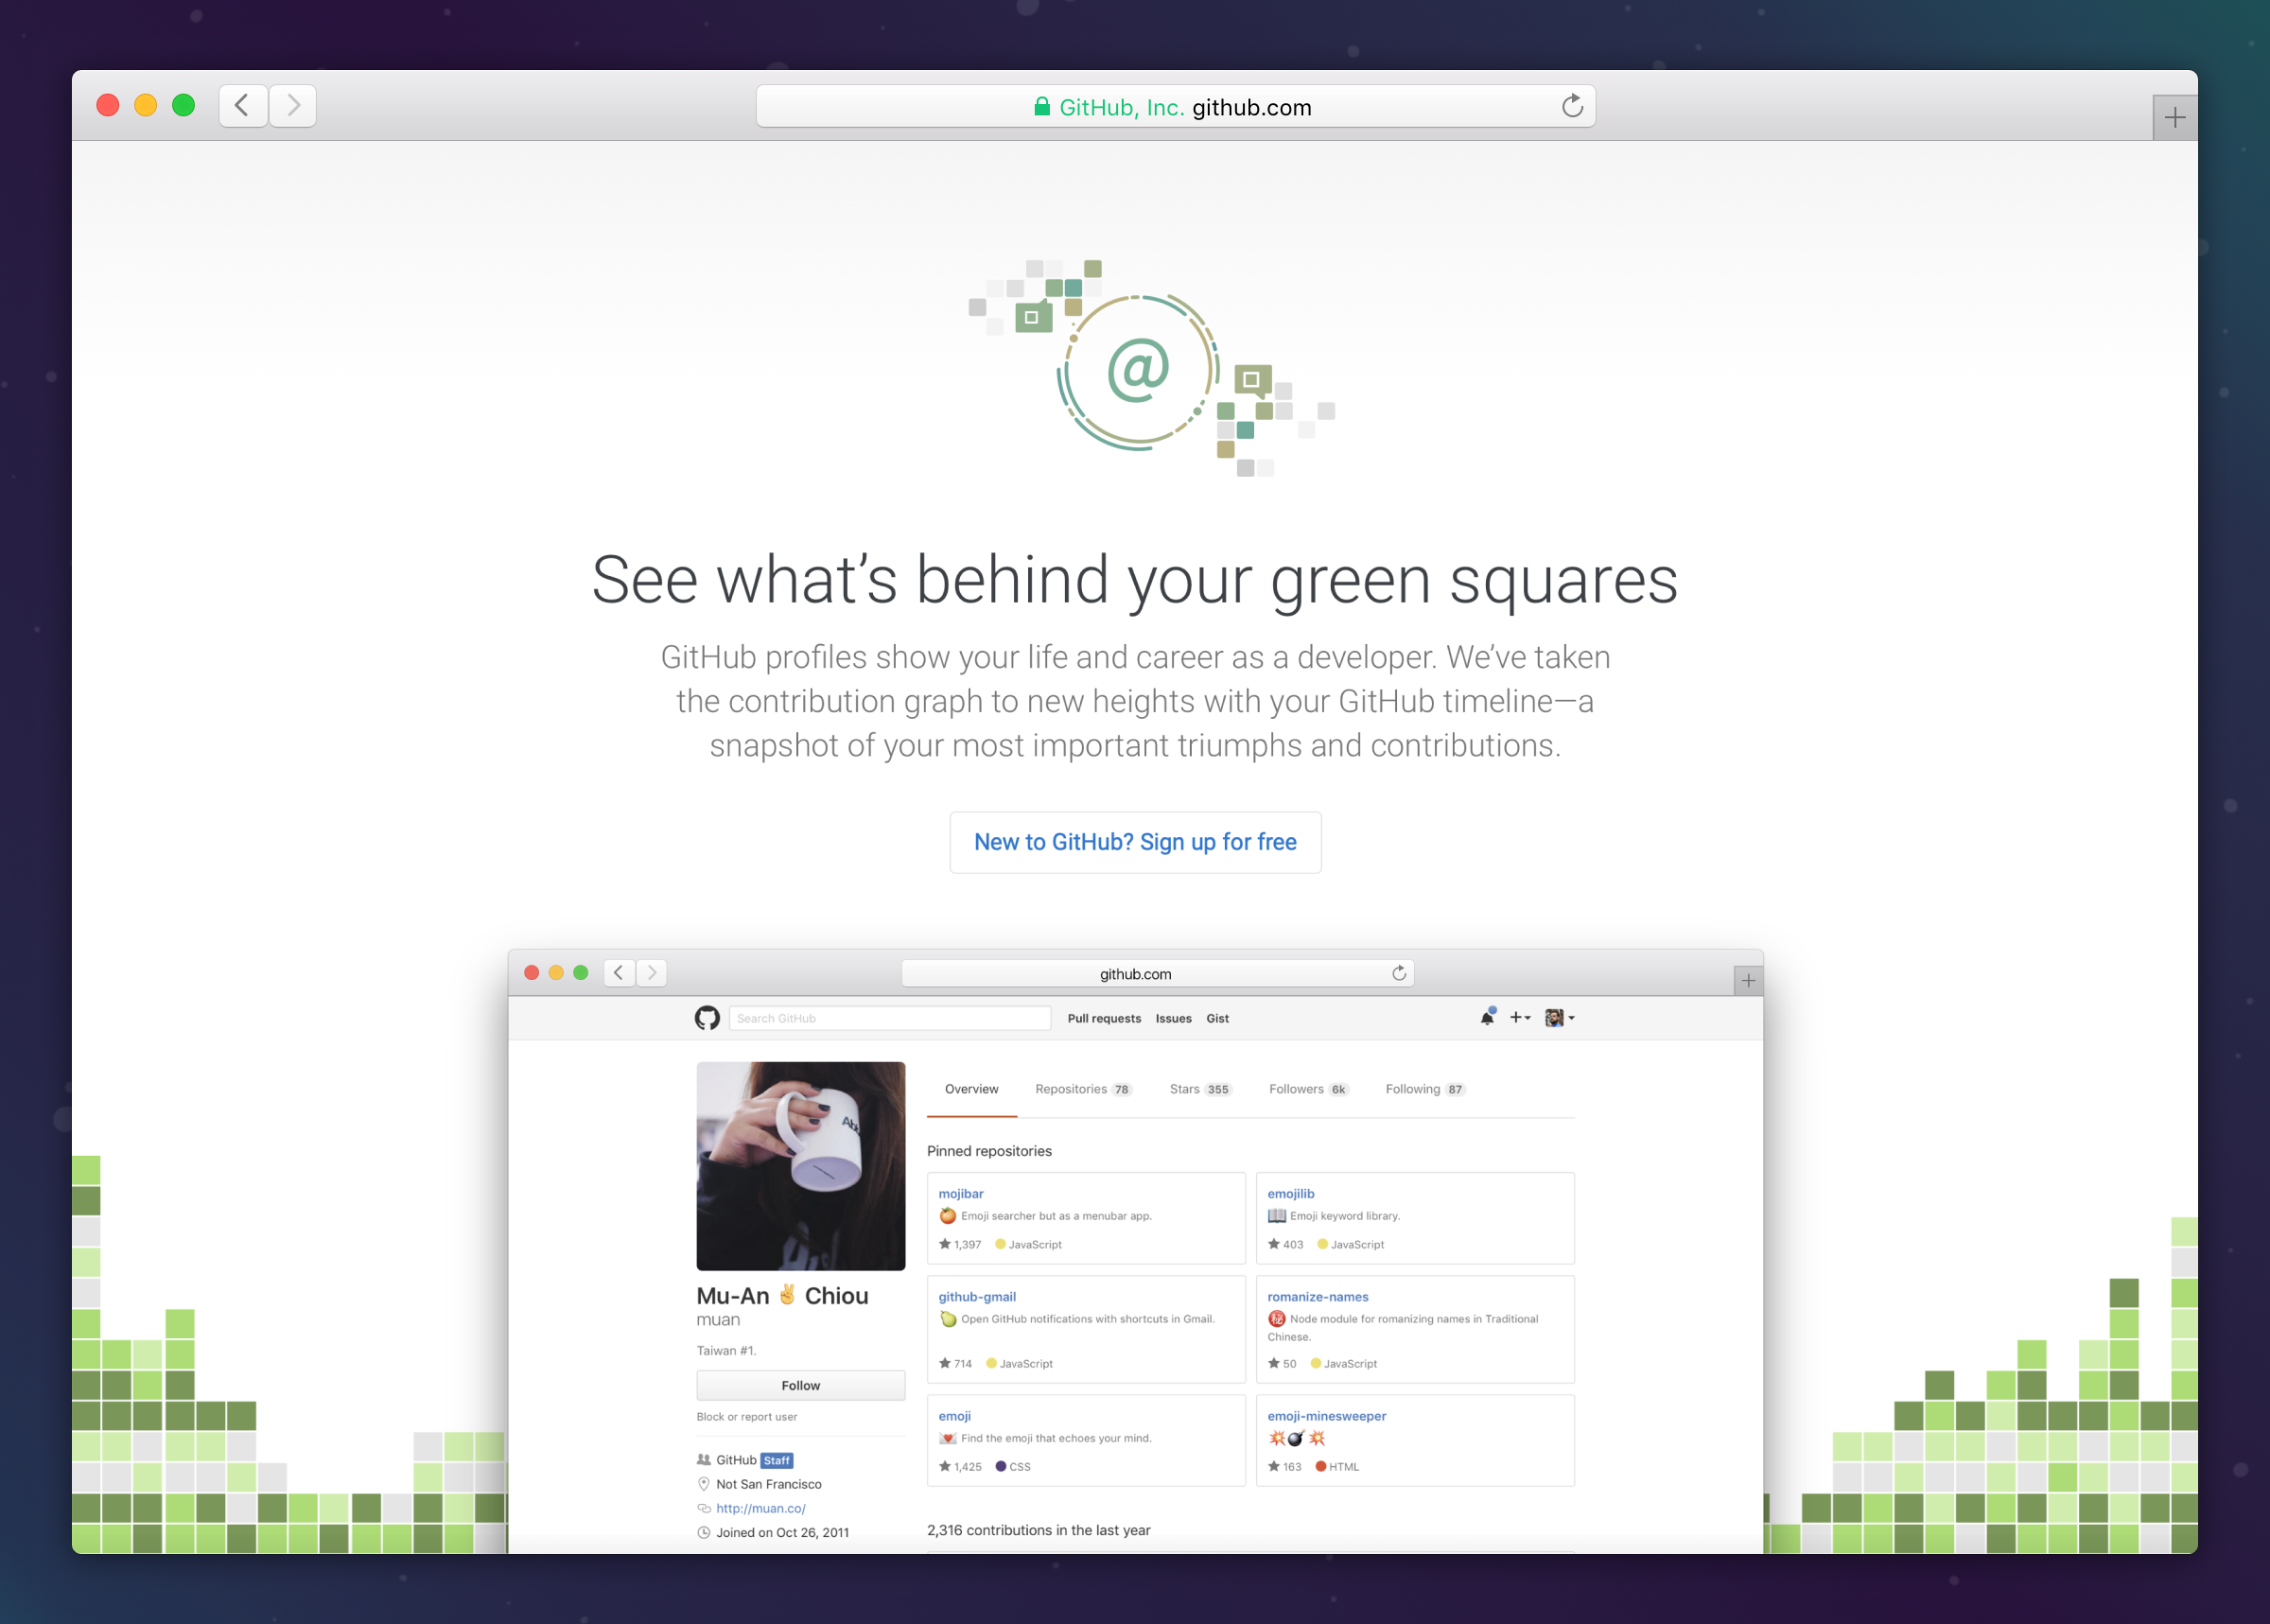Visit the http://muan.co/ website link
This screenshot has height=1624, width=2270.
coord(760,1508)
